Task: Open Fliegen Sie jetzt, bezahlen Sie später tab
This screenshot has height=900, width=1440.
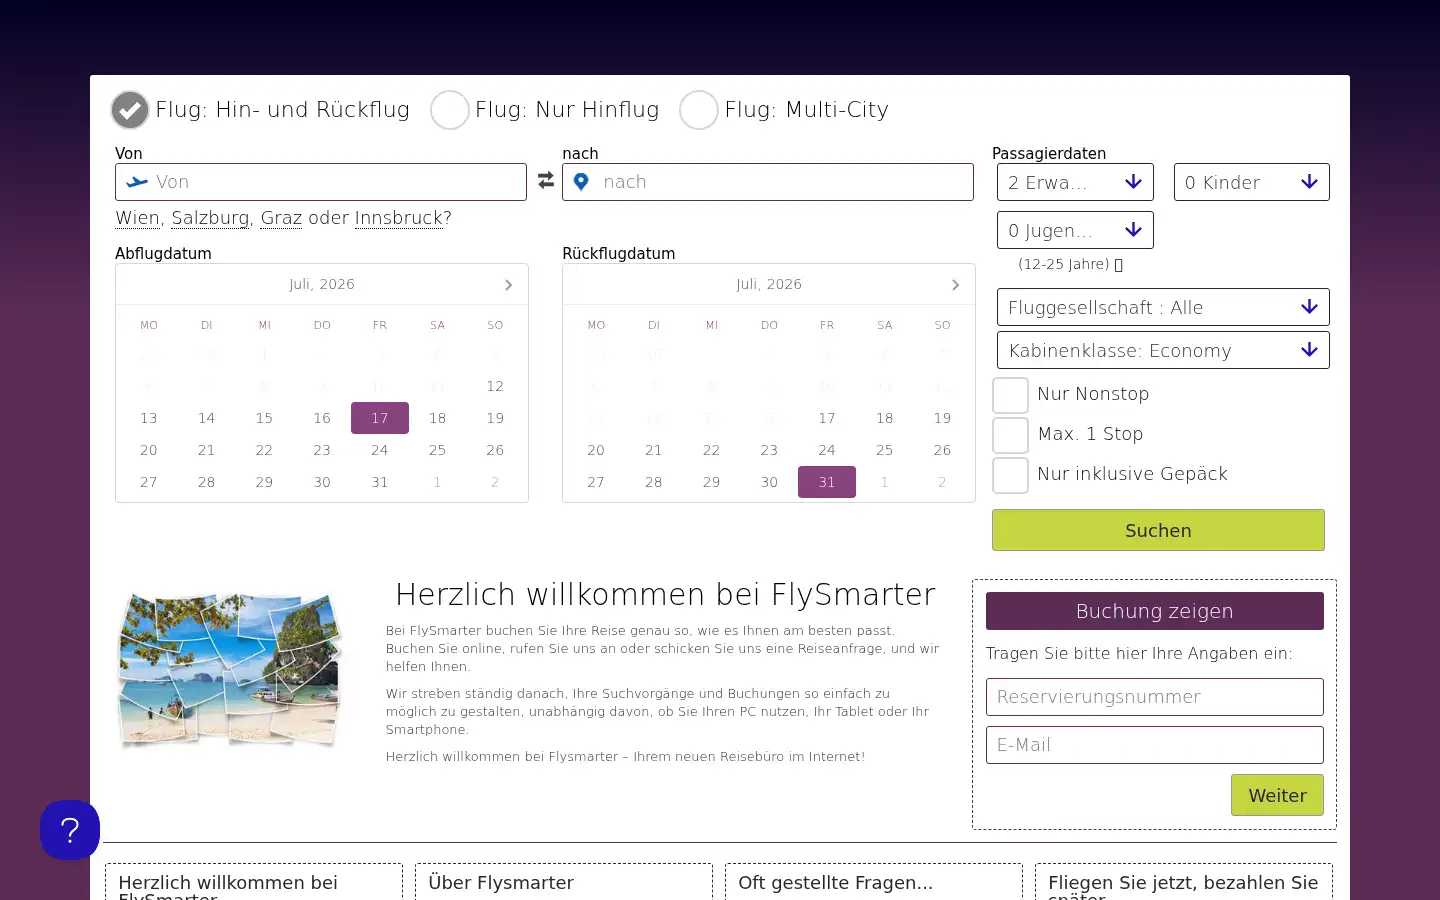Action: pos(1184,882)
